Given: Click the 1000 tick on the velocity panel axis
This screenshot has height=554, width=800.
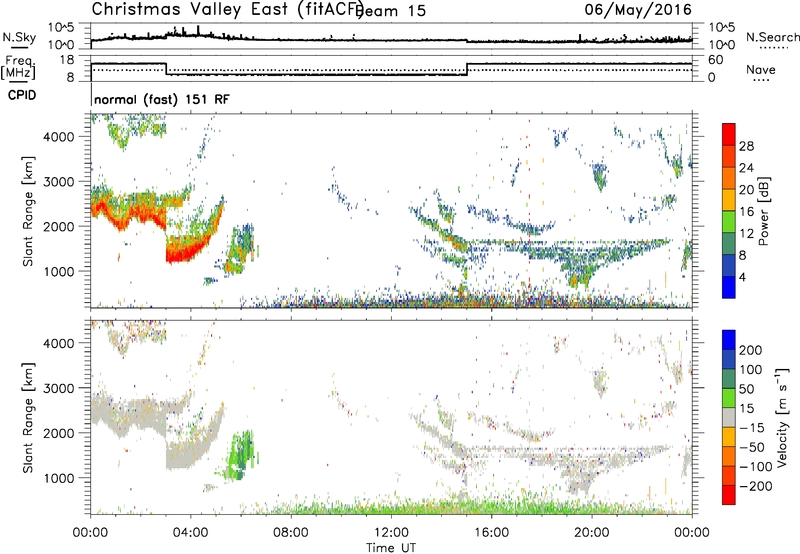Looking at the screenshot, I should point(59,479).
